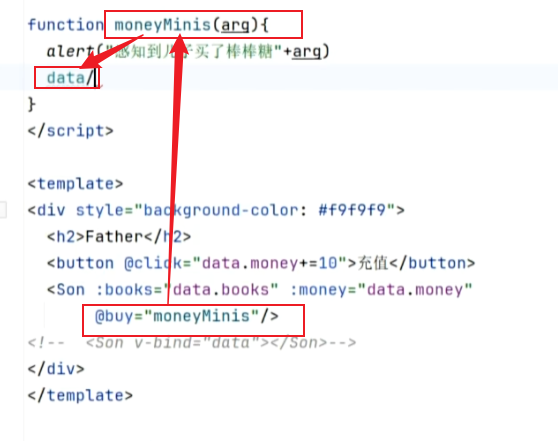Click the function keyword
The height and width of the screenshot is (441, 558).
click(x=66, y=25)
